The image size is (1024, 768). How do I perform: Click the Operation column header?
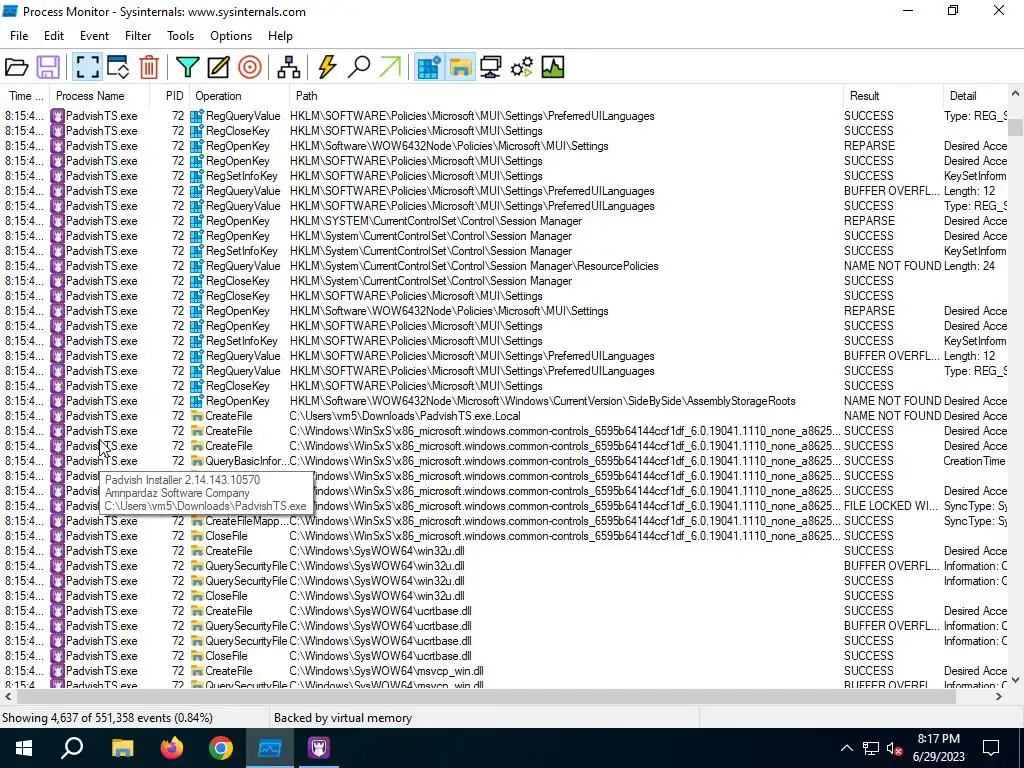[x=240, y=96]
